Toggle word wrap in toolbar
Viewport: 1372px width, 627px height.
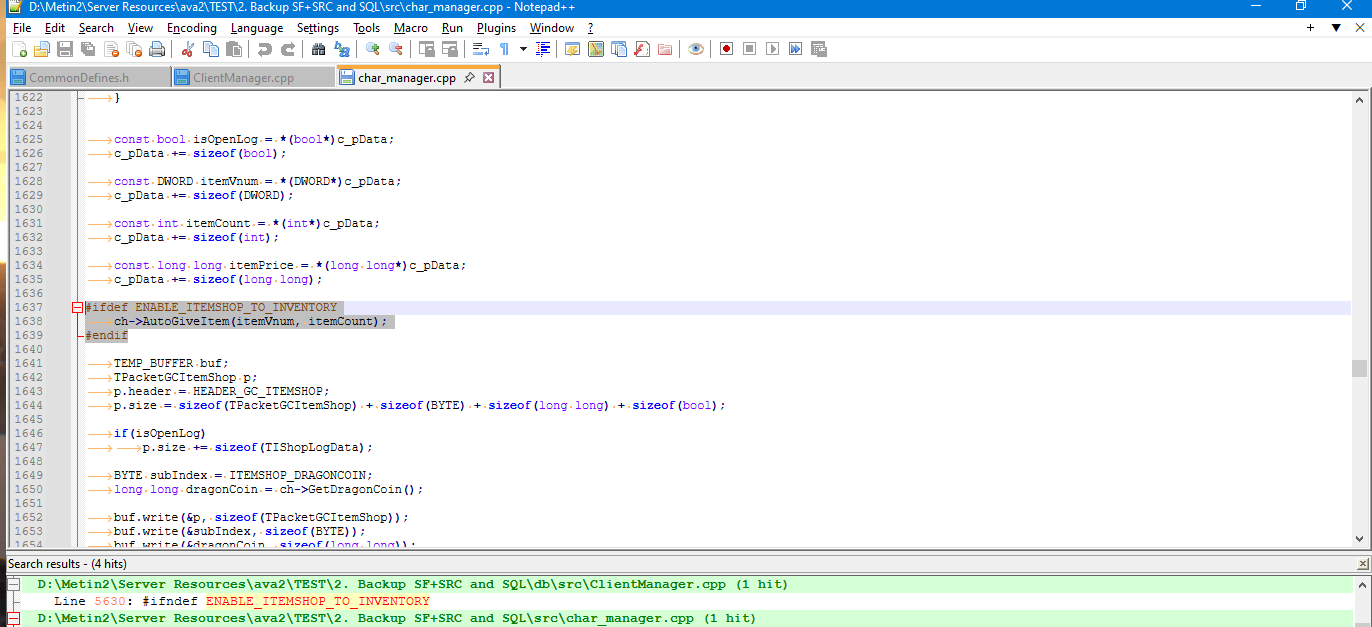480,49
